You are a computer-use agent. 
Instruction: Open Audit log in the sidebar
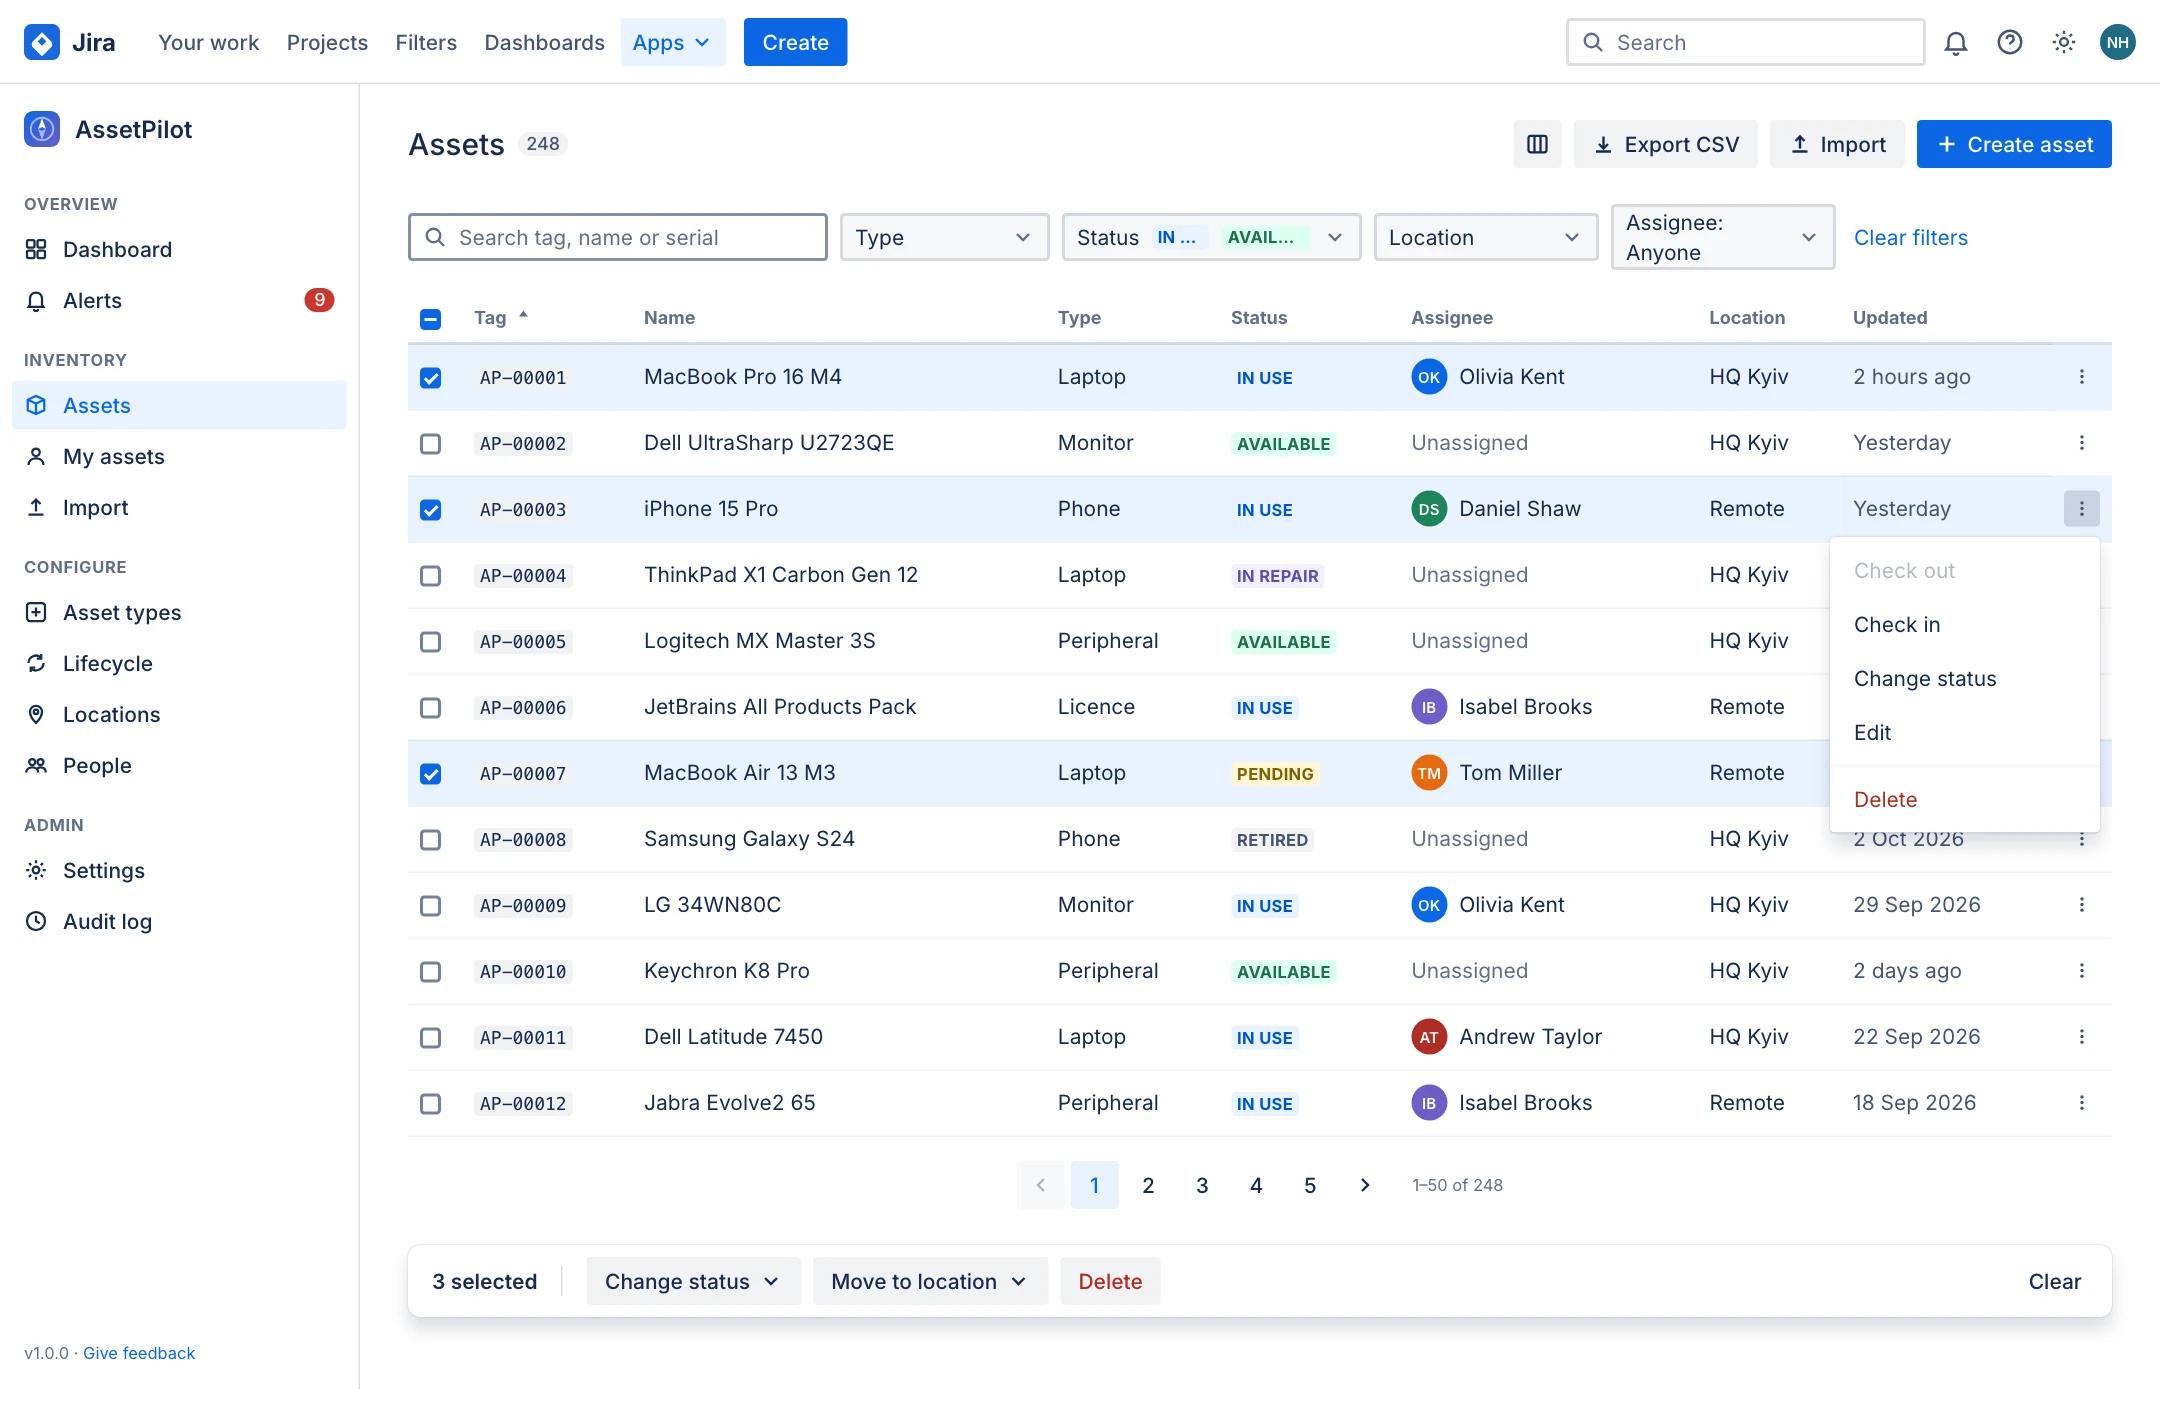pyautogui.click(x=179, y=921)
